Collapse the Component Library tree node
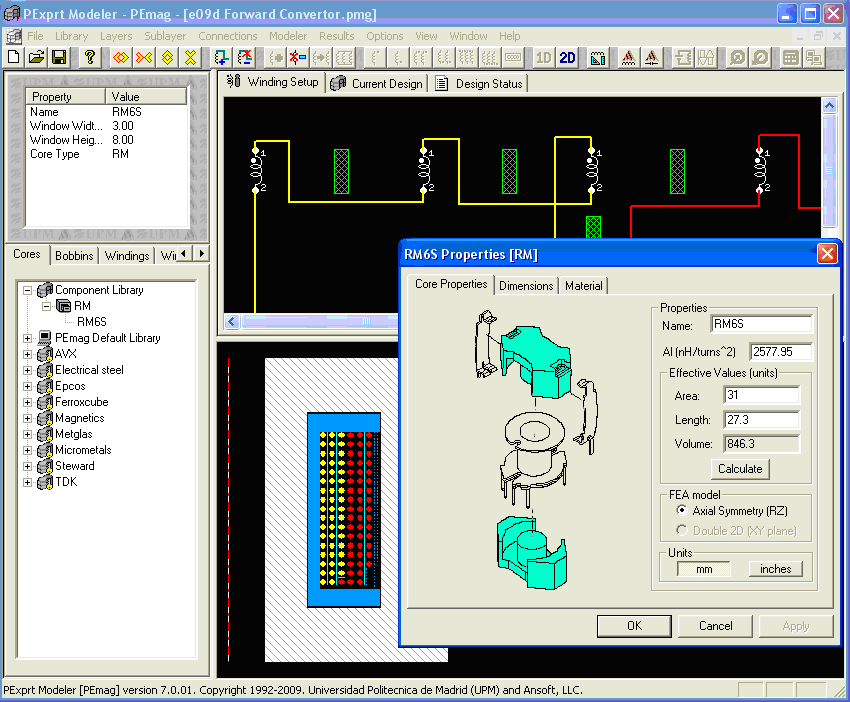850x702 pixels. pyautogui.click(x=27, y=291)
